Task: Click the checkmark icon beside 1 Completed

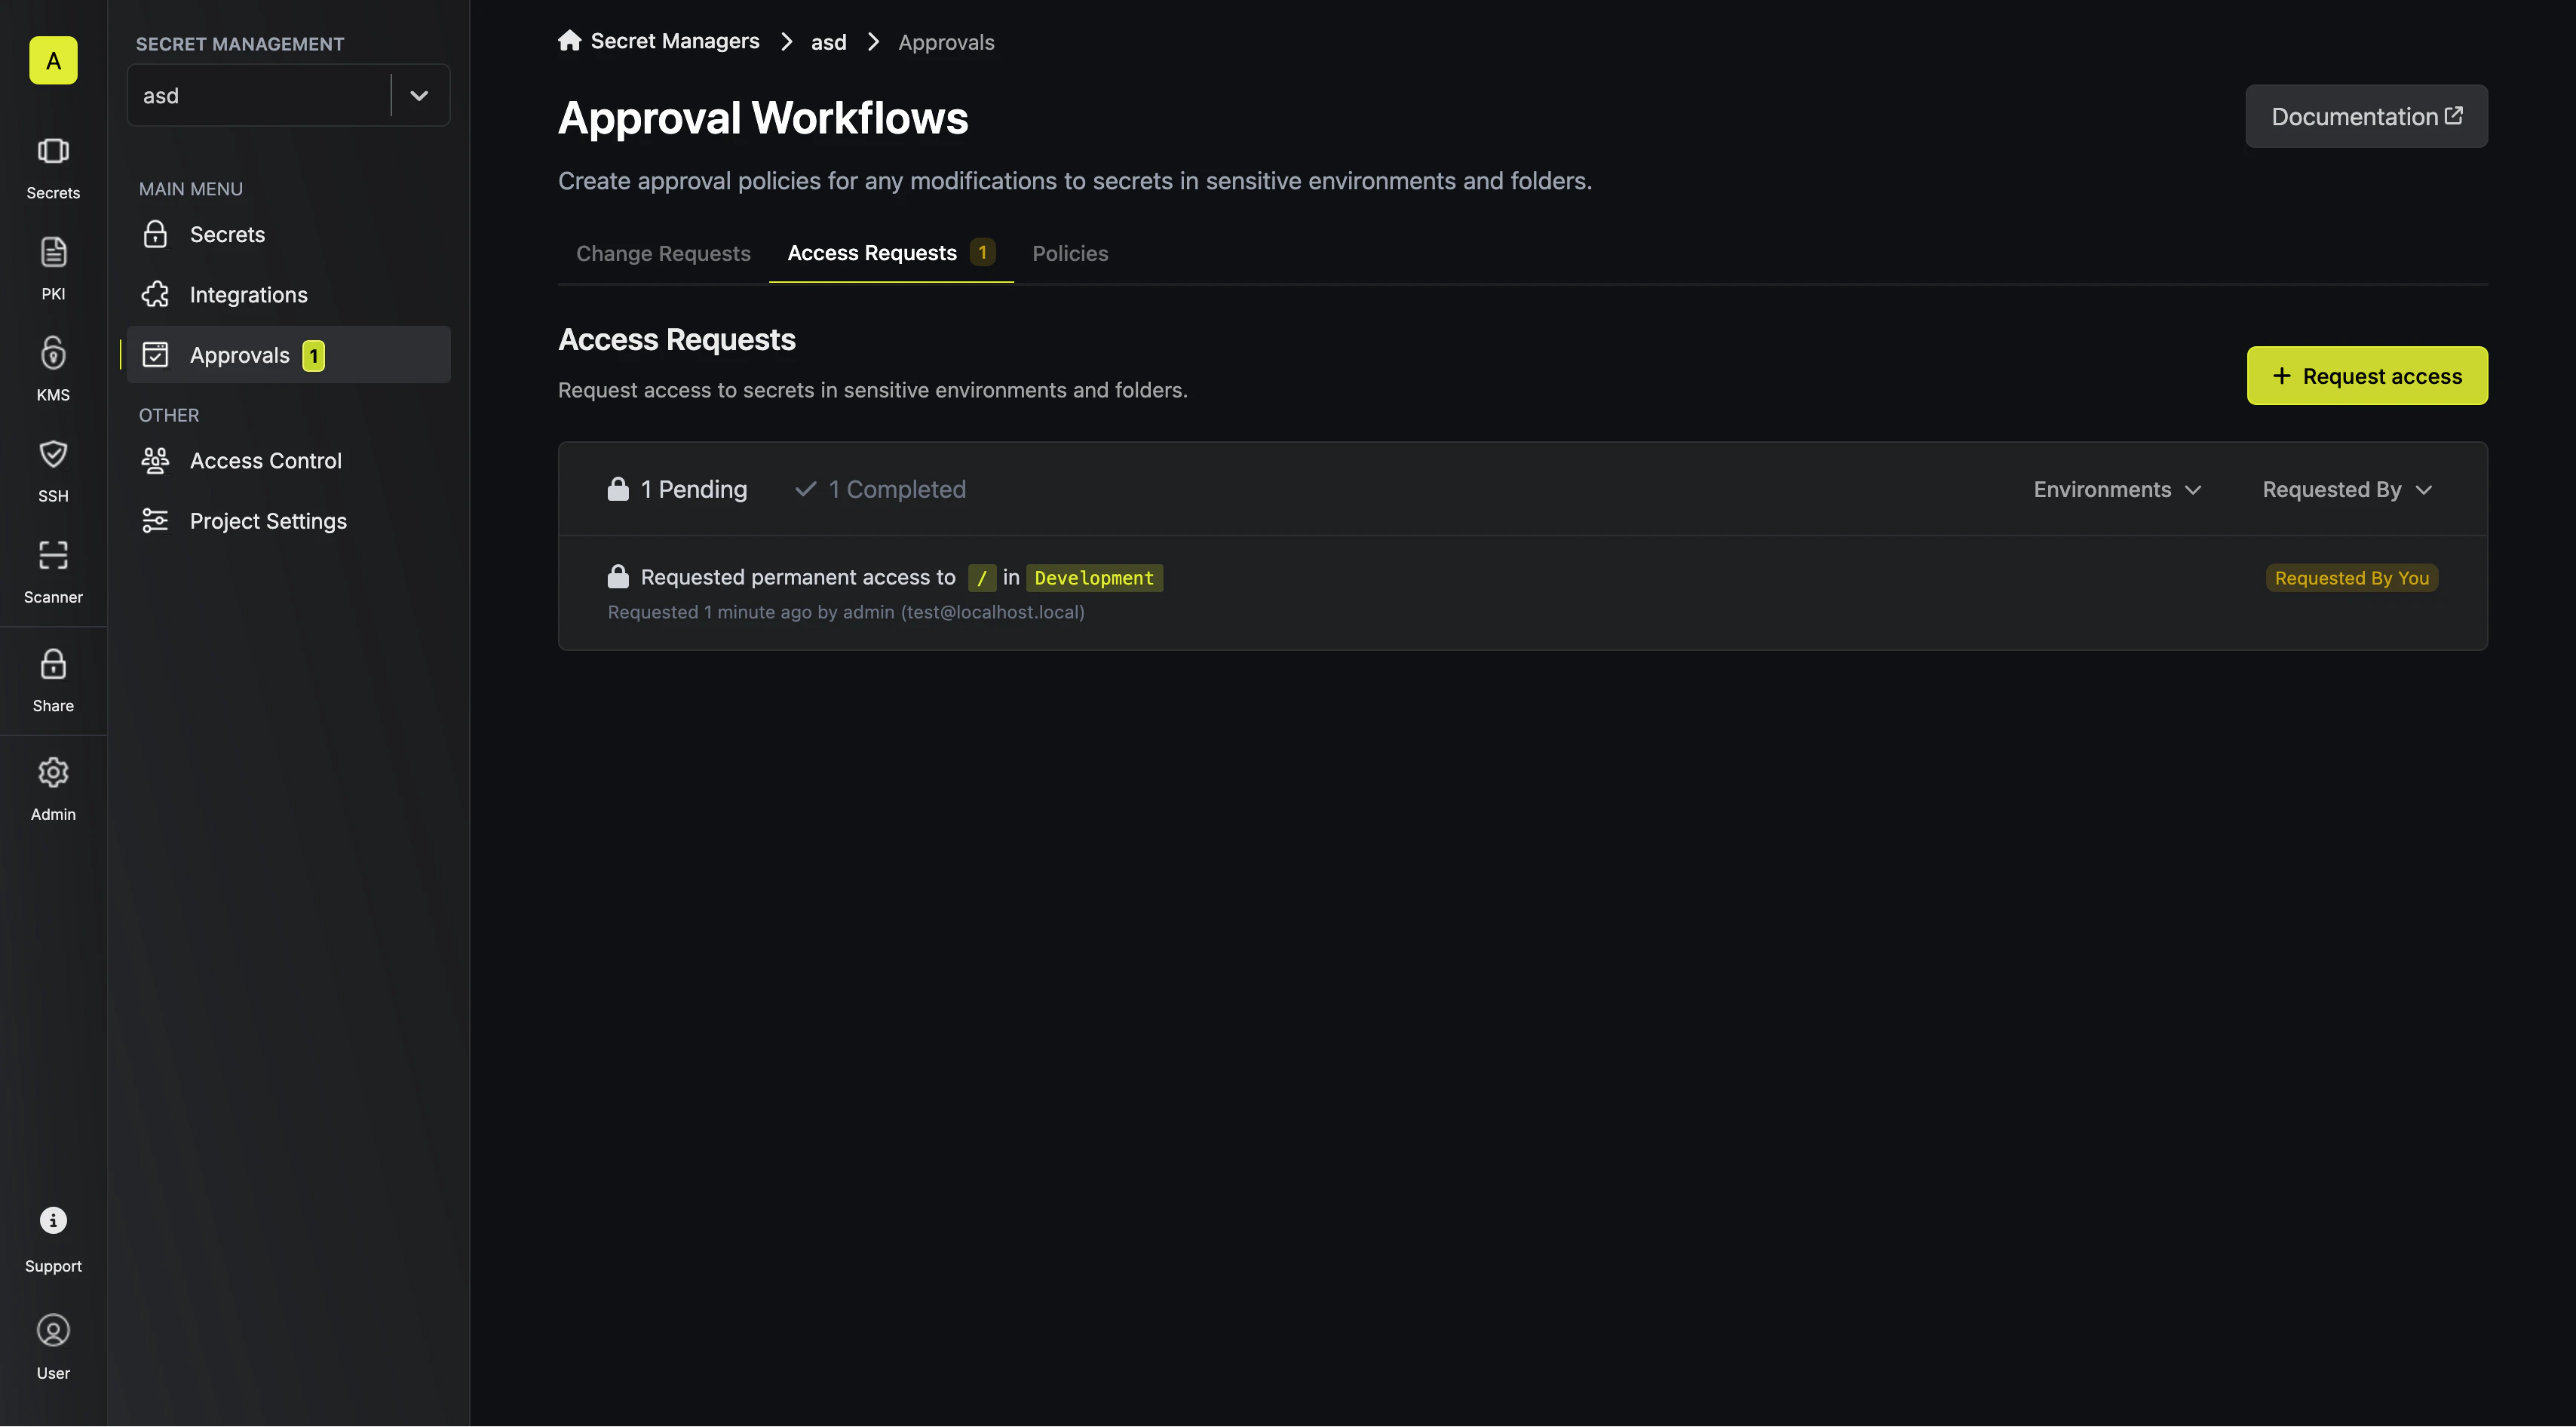Action: point(805,489)
